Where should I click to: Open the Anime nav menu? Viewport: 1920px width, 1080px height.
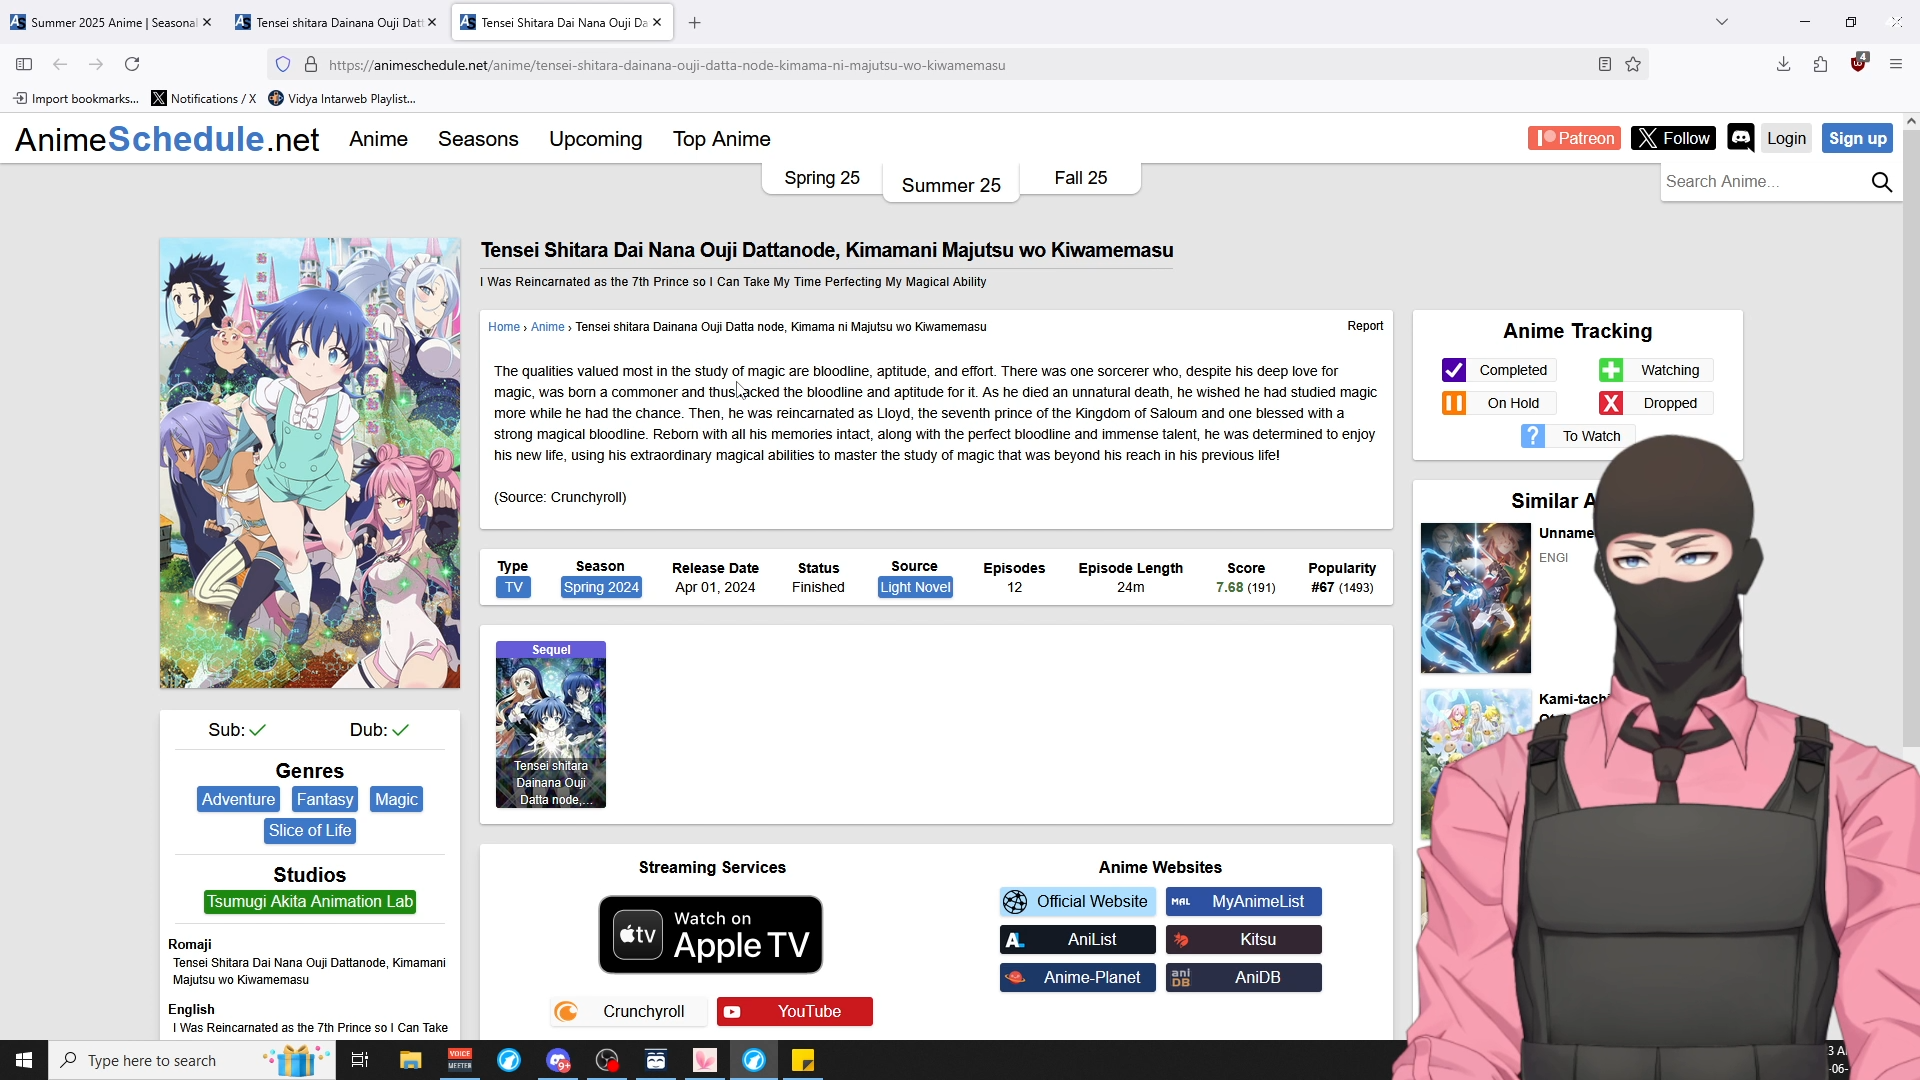coord(378,139)
